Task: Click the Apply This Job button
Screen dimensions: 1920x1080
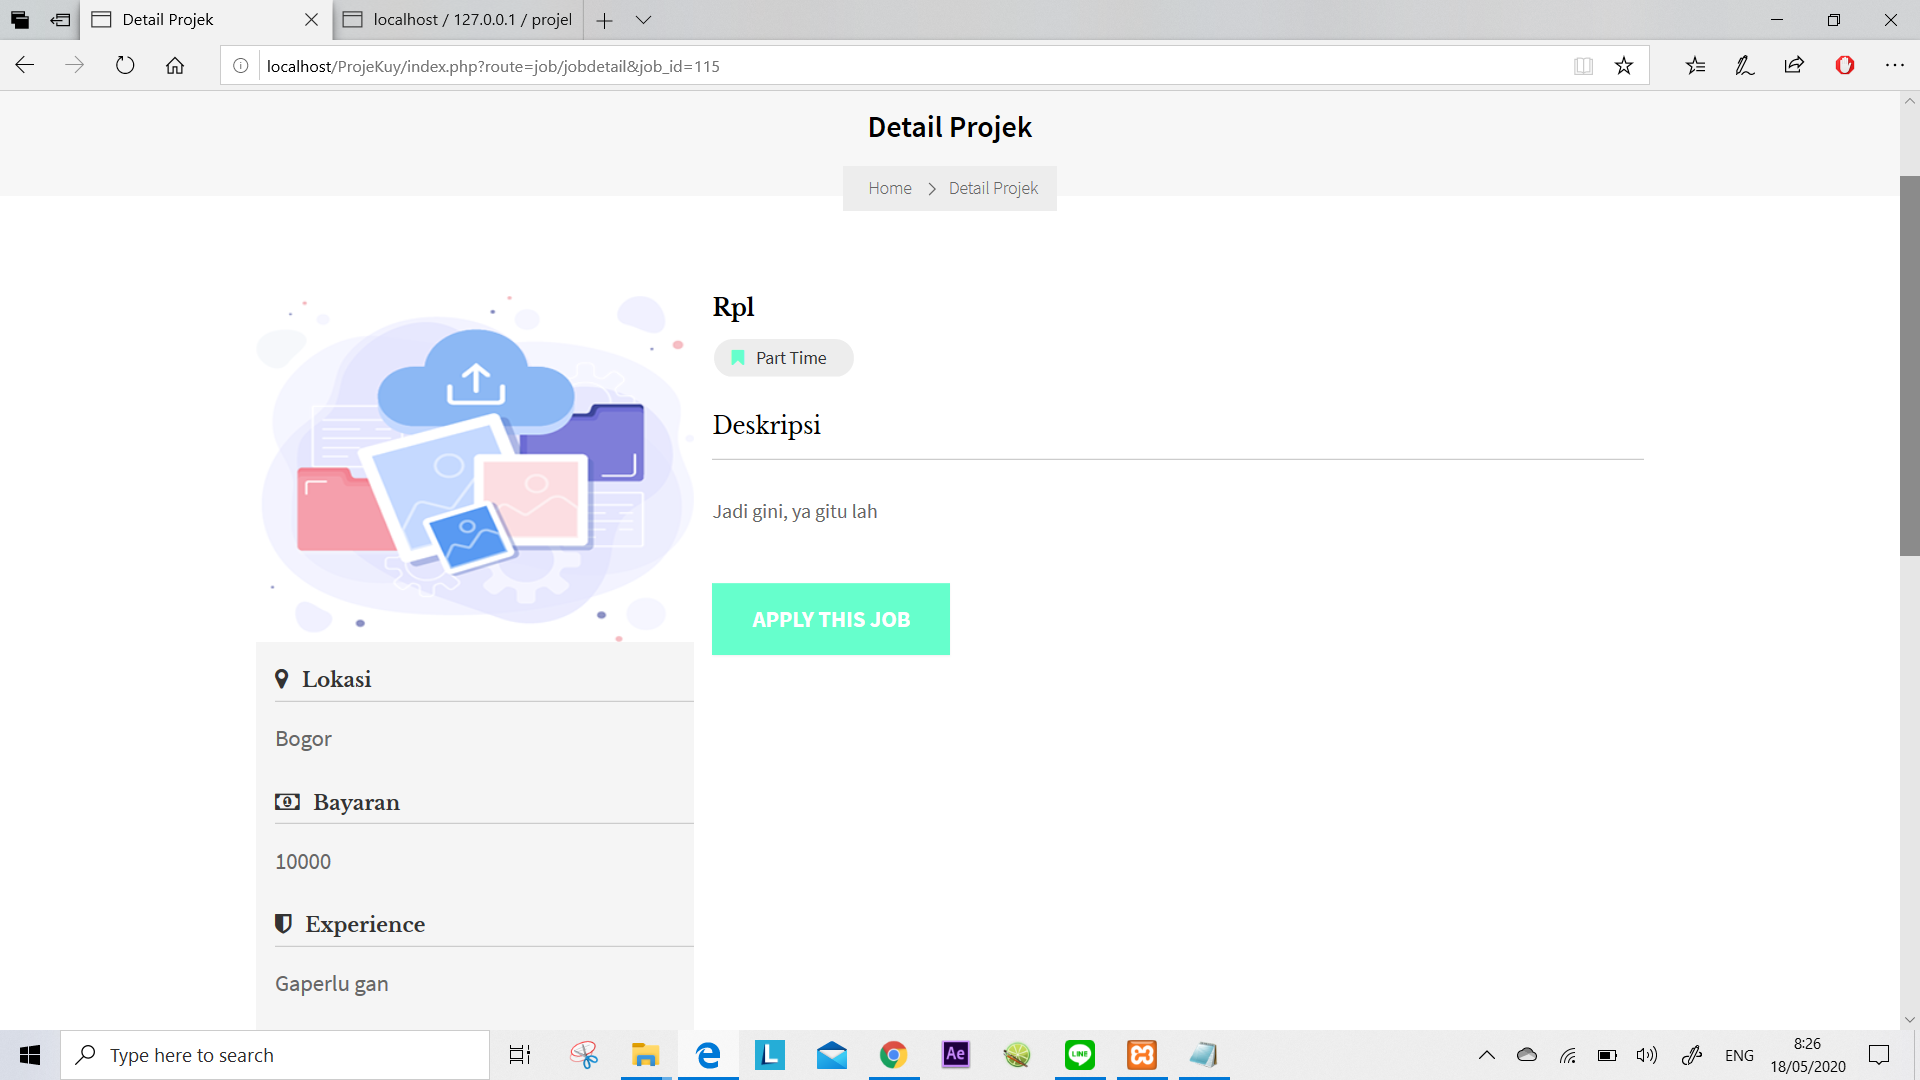Action: pyautogui.click(x=831, y=619)
